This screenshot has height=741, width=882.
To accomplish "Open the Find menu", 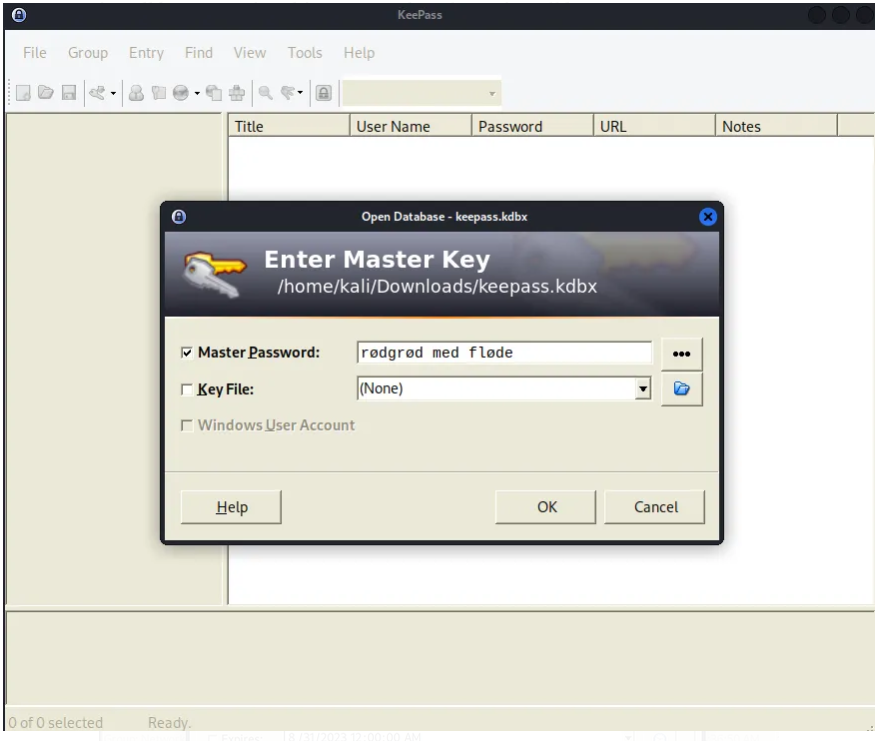I will point(199,53).
